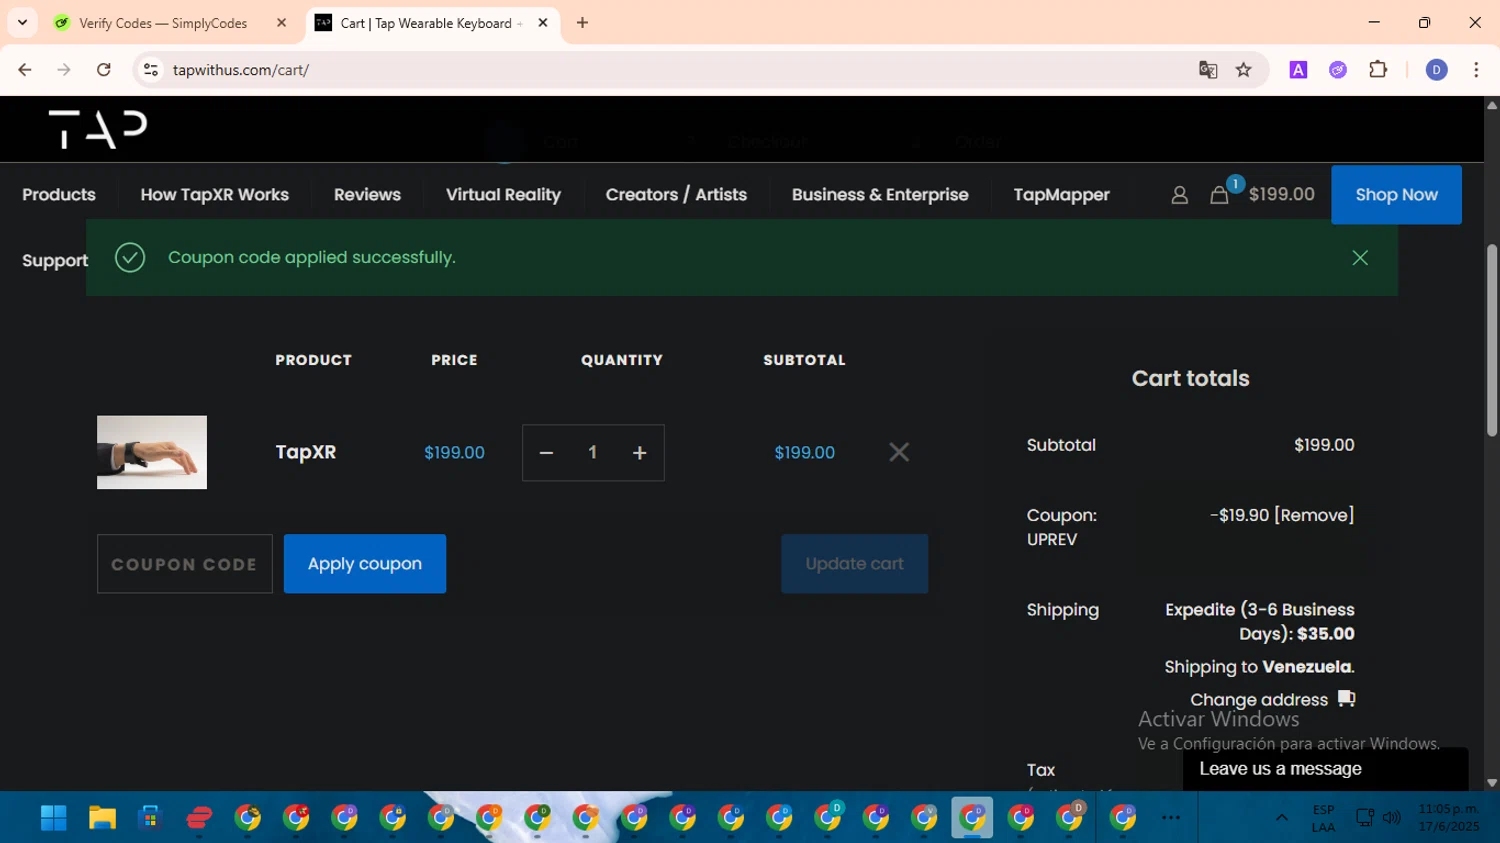Open the tab search dropdown arrow

[x=22, y=23]
